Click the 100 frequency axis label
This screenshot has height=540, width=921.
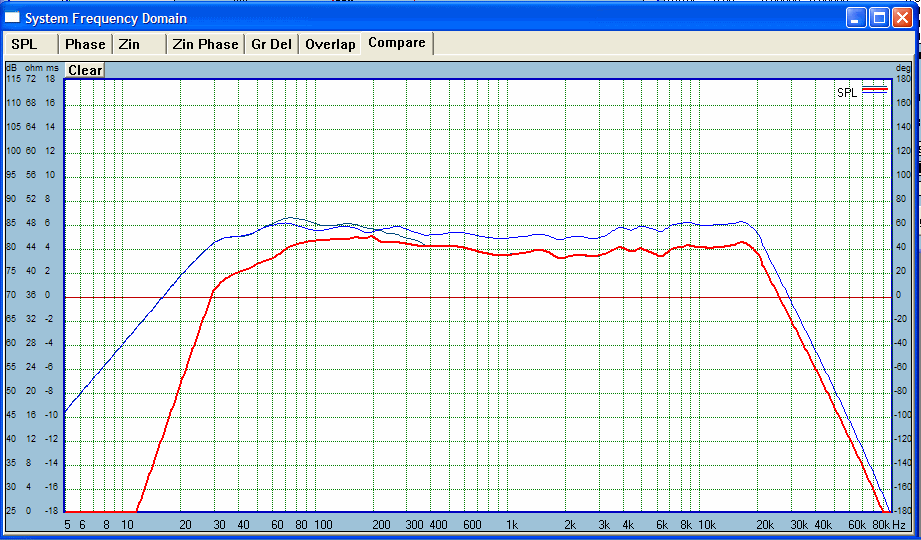pyautogui.click(x=324, y=525)
